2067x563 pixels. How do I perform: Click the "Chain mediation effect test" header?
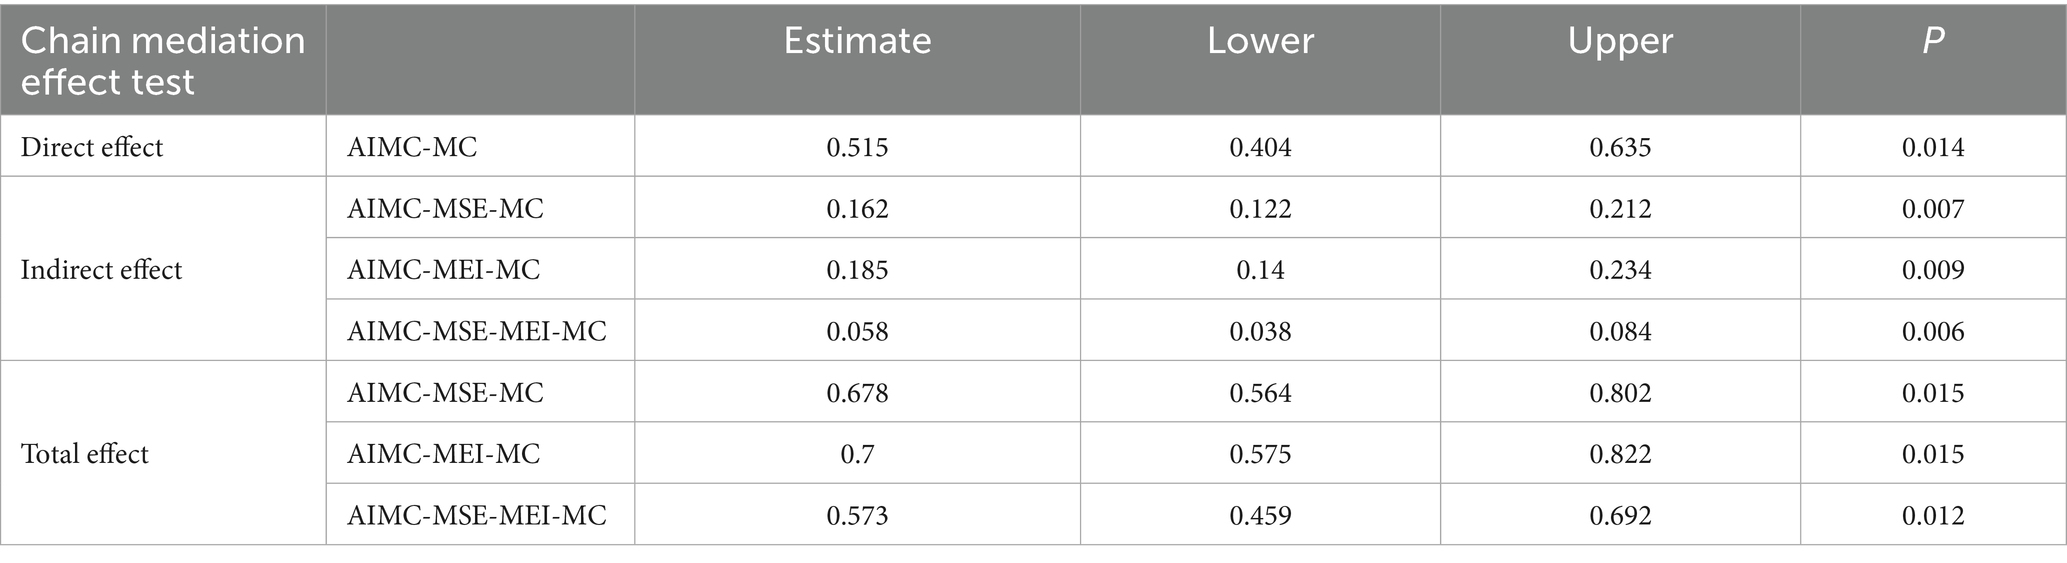[163, 60]
